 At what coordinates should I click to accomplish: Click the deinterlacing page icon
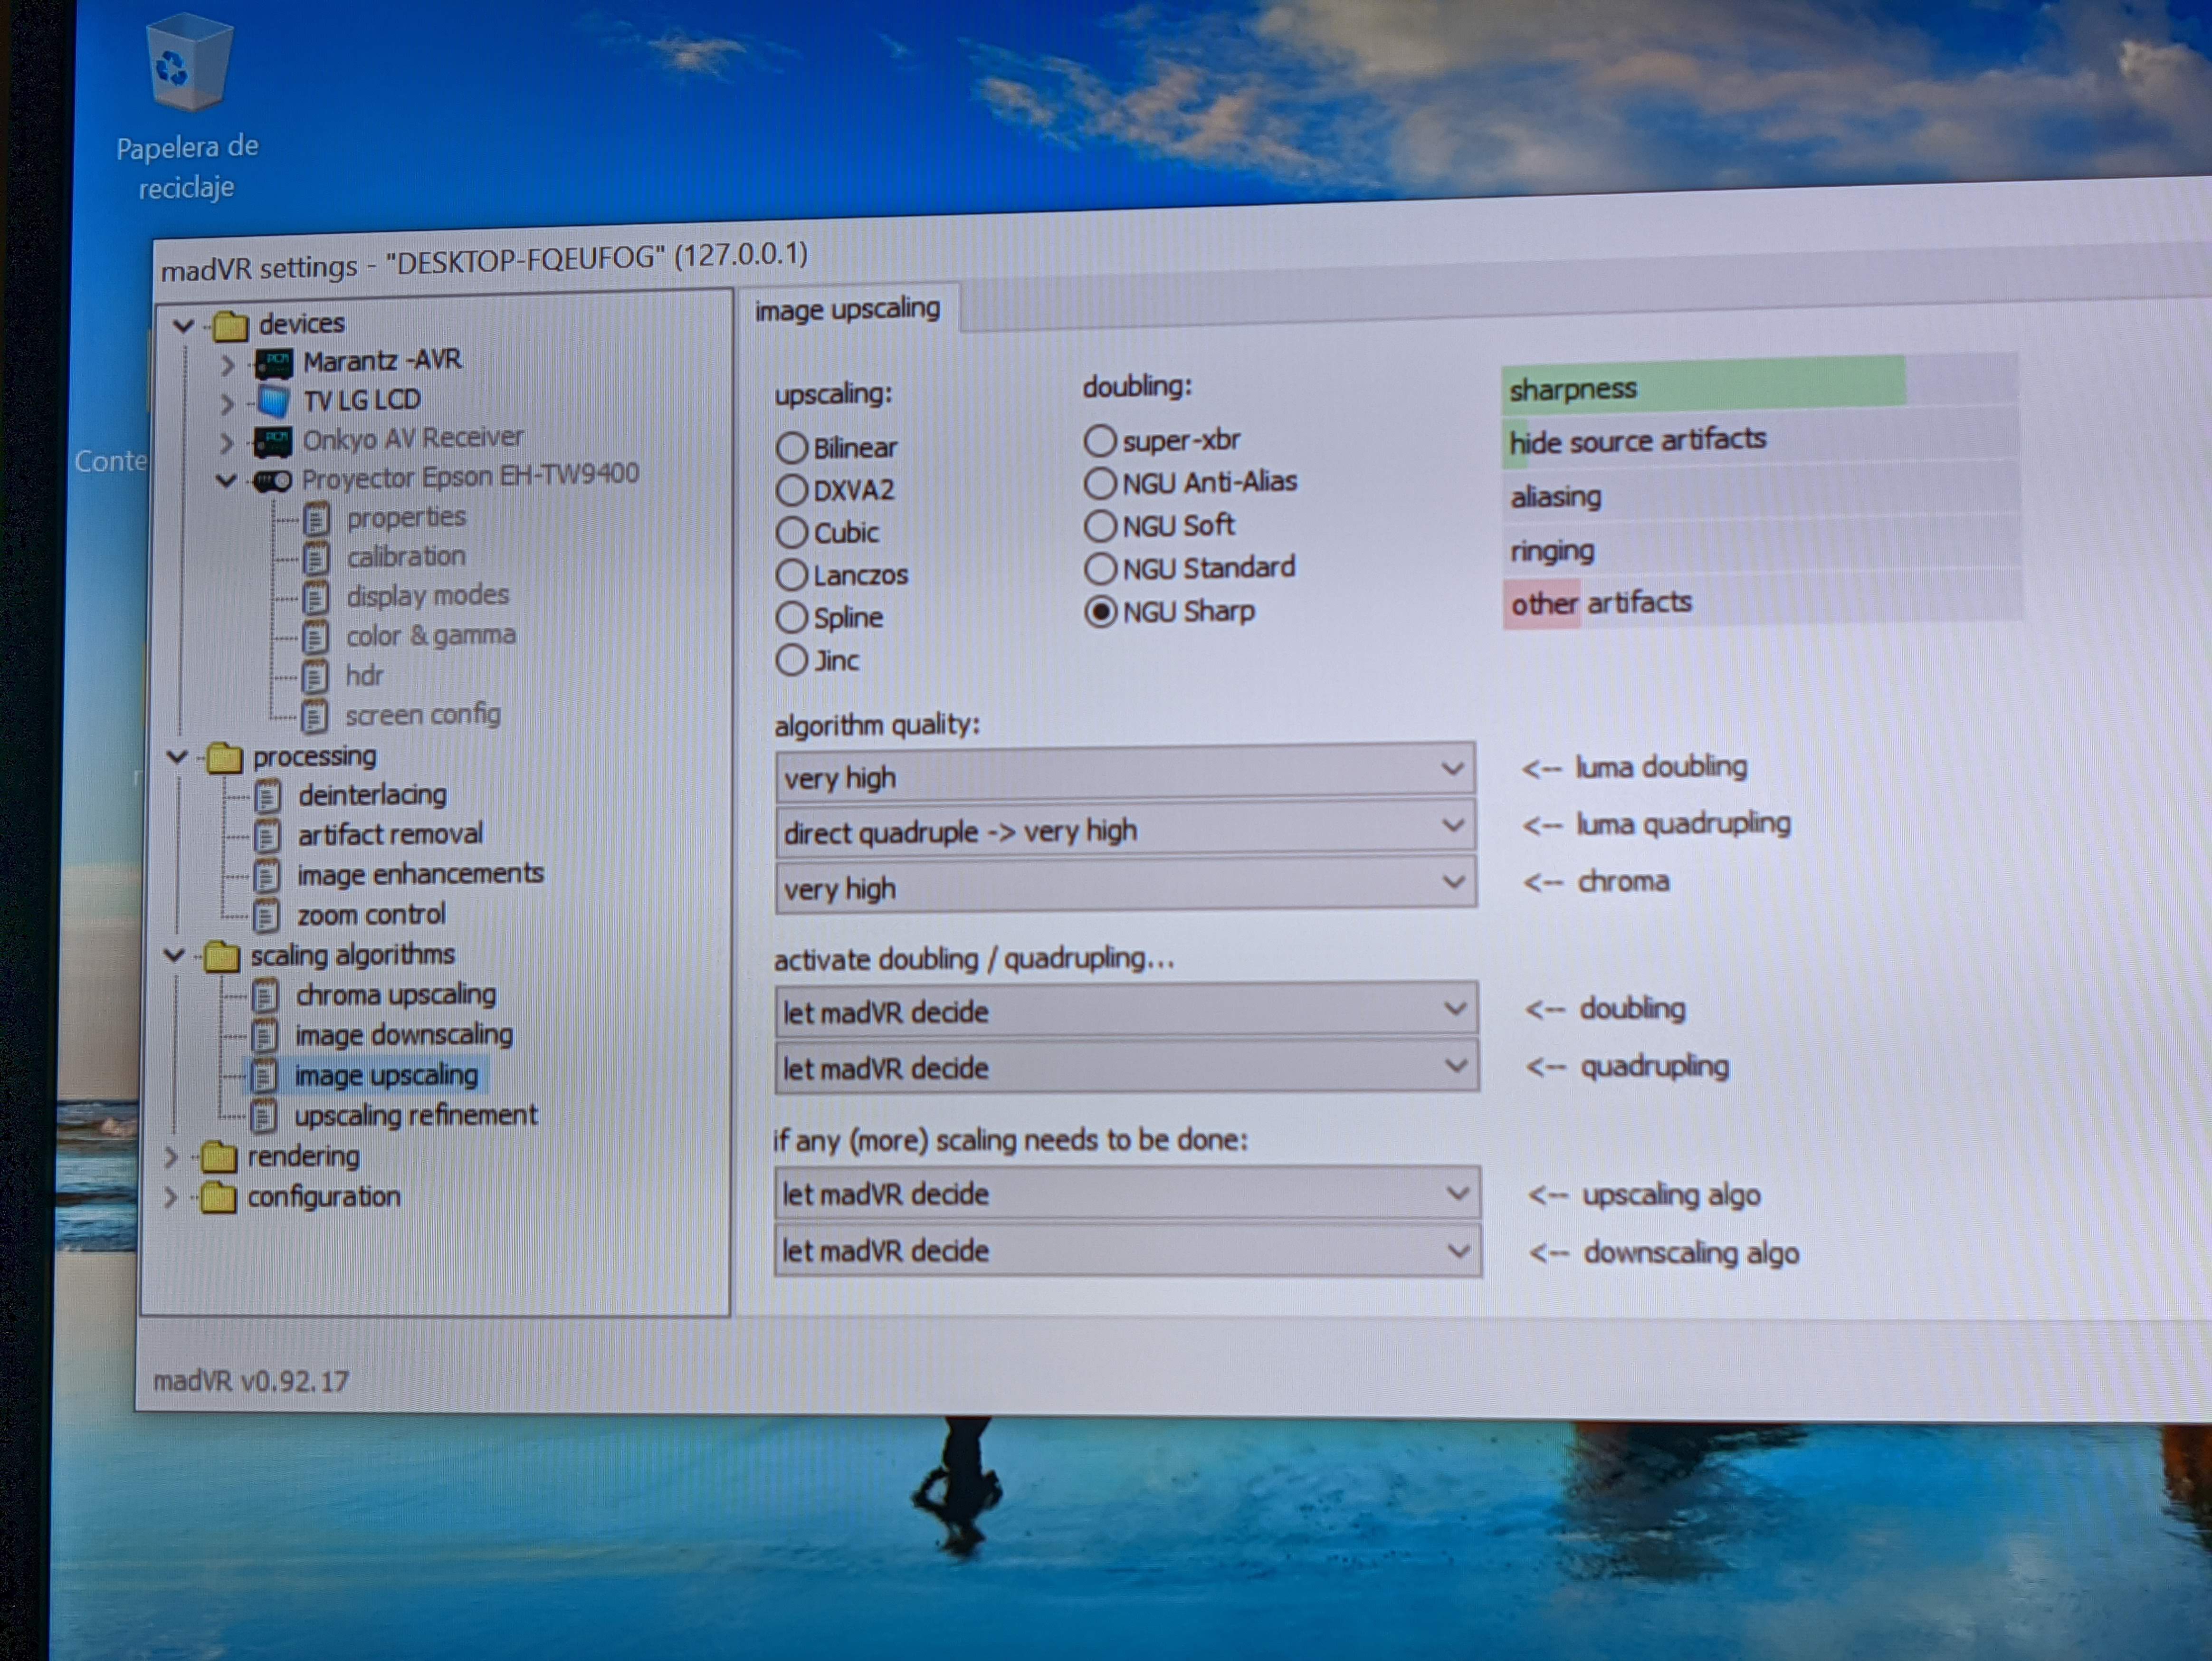click(267, 797)
